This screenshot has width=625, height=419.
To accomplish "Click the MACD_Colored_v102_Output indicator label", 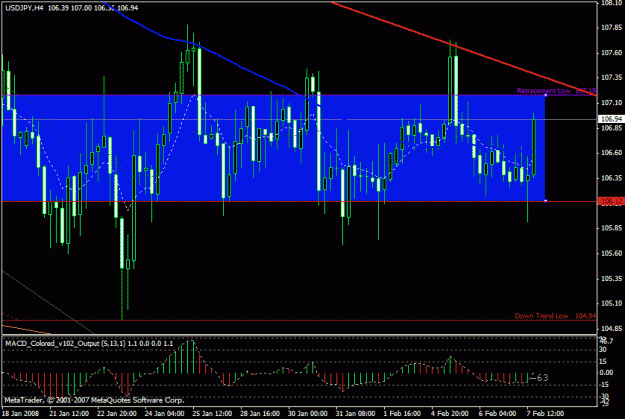I will pyautogui.click(x=89, y=343).
